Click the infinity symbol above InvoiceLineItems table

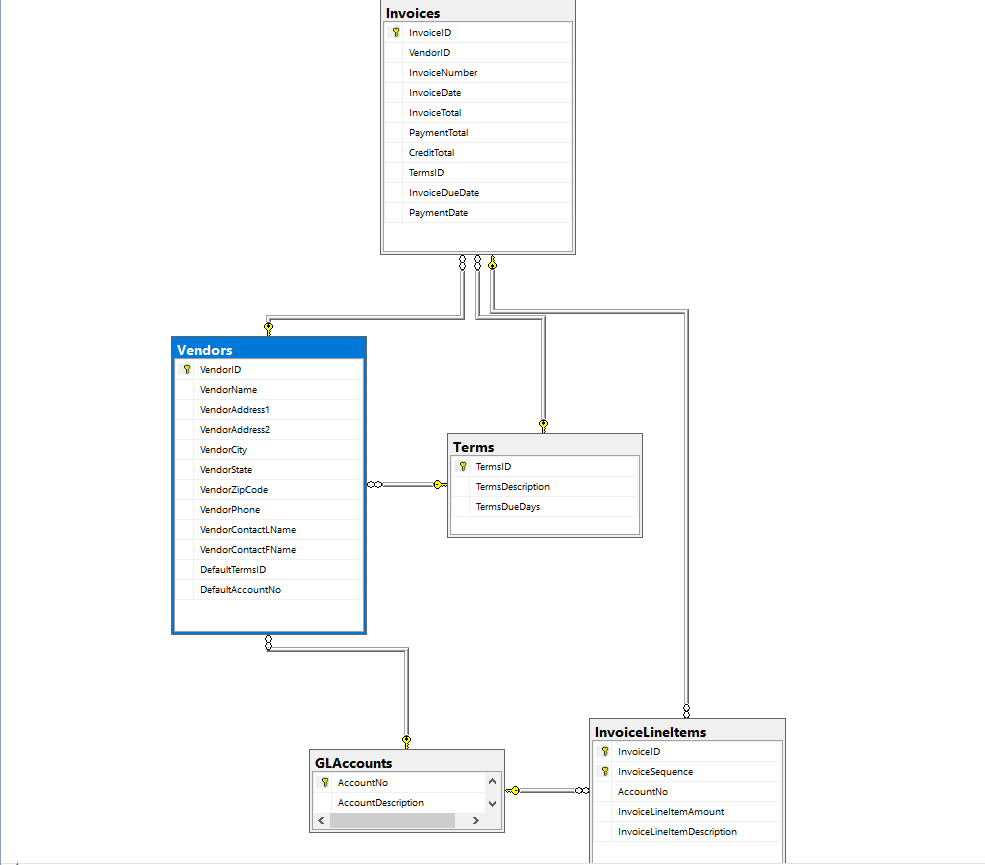(x=687, y=712)
